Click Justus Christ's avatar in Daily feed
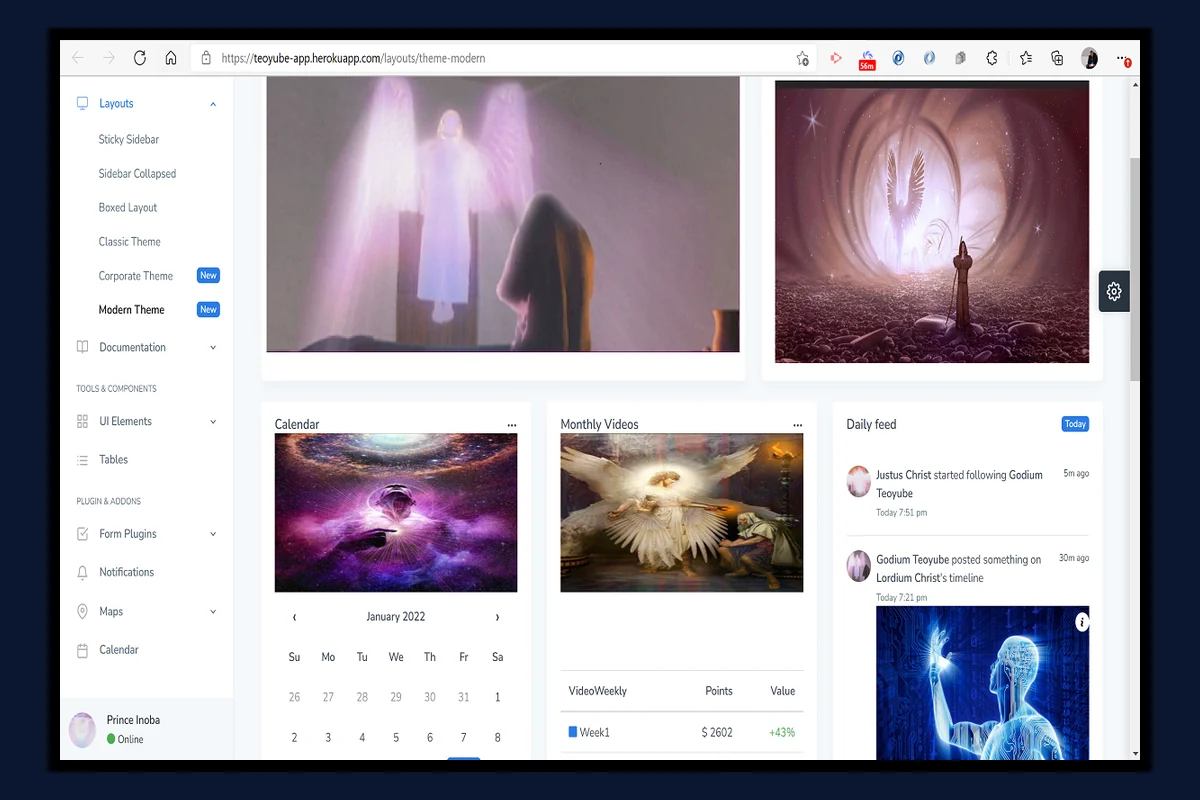The image size is (1200, 800). 859,481
